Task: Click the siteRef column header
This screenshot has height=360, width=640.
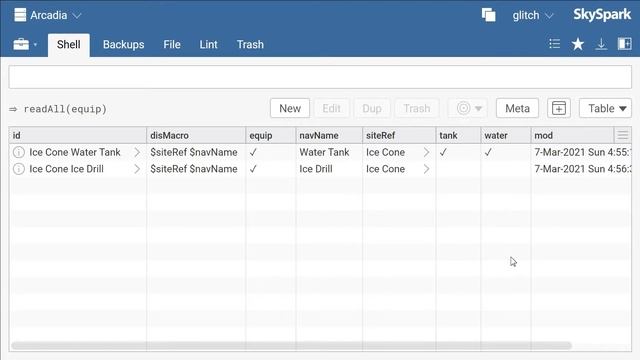Action: coord(399,136)
